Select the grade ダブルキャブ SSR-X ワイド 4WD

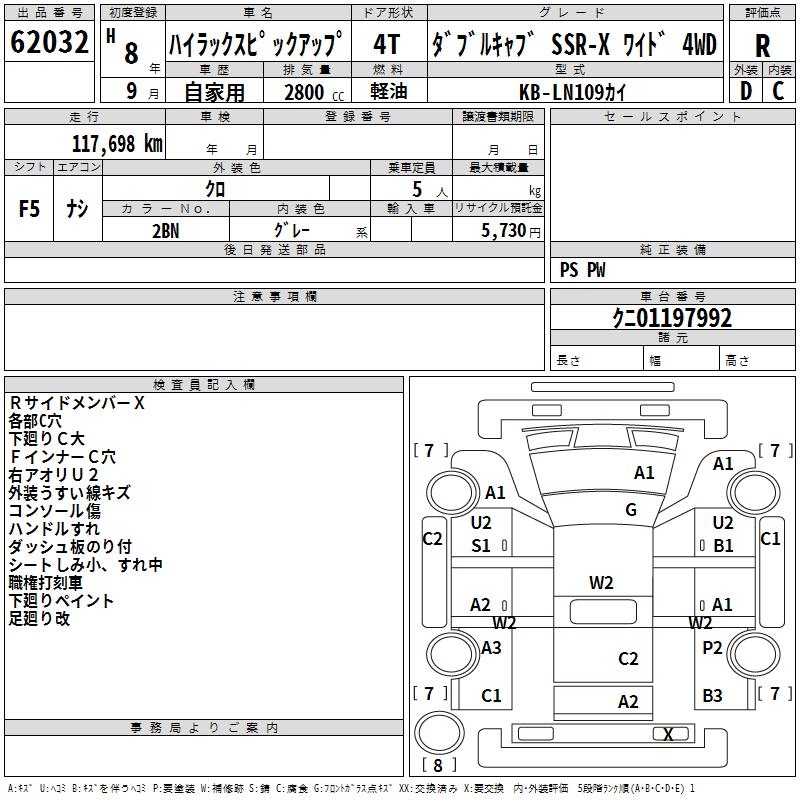pyautogui.click(x=574, y=44)
